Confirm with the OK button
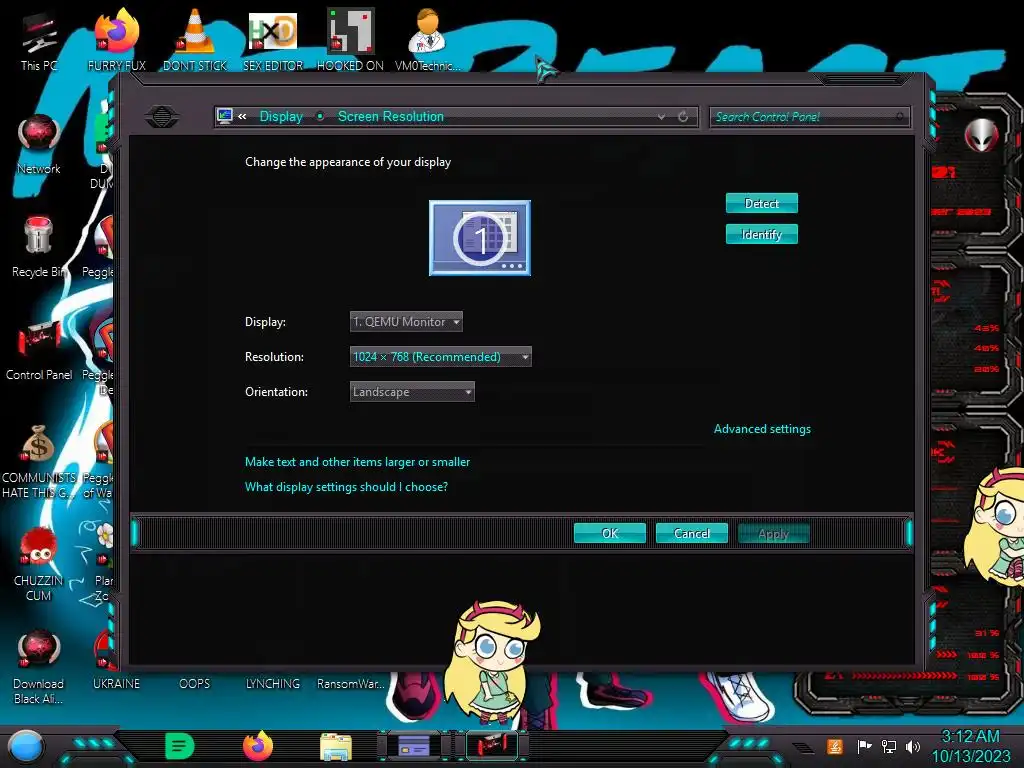1024x768 pixels. pyautogui.click(x=610, y=534)
